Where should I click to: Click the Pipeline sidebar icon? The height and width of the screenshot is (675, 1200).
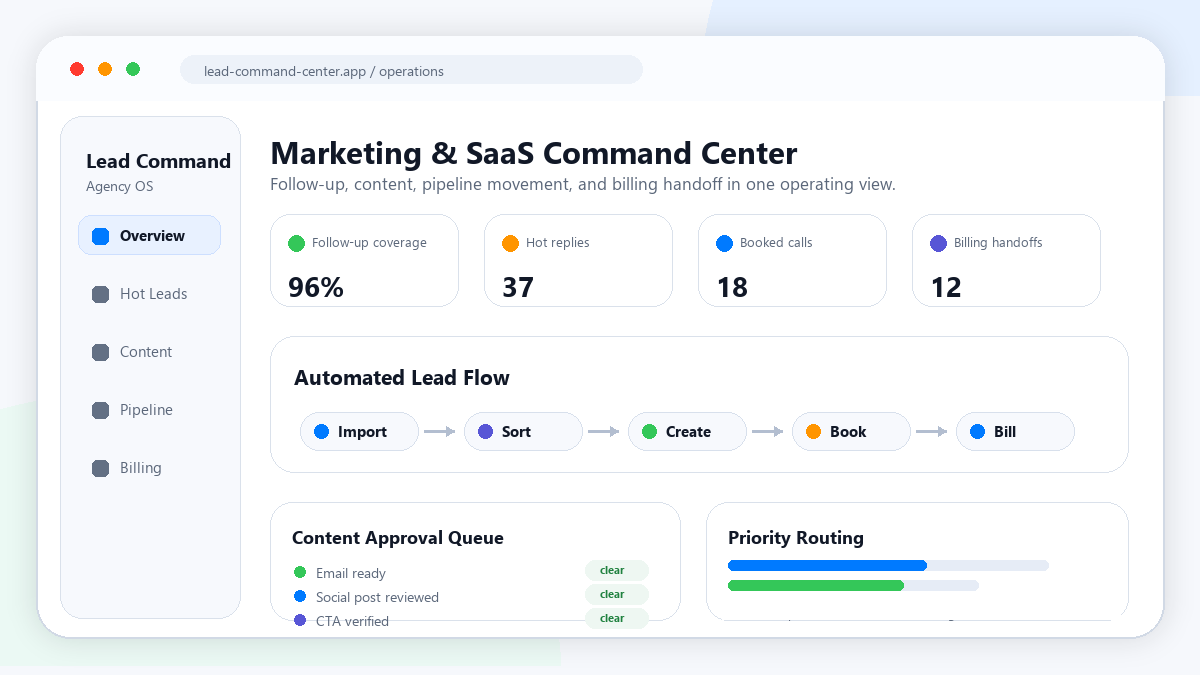100,410
